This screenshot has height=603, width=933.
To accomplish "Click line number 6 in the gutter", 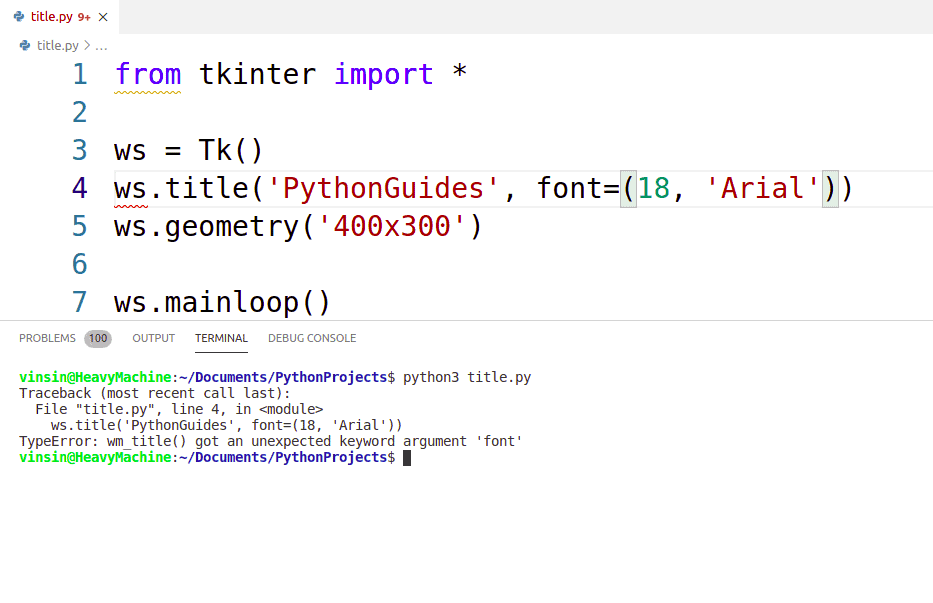I will 80,265.
